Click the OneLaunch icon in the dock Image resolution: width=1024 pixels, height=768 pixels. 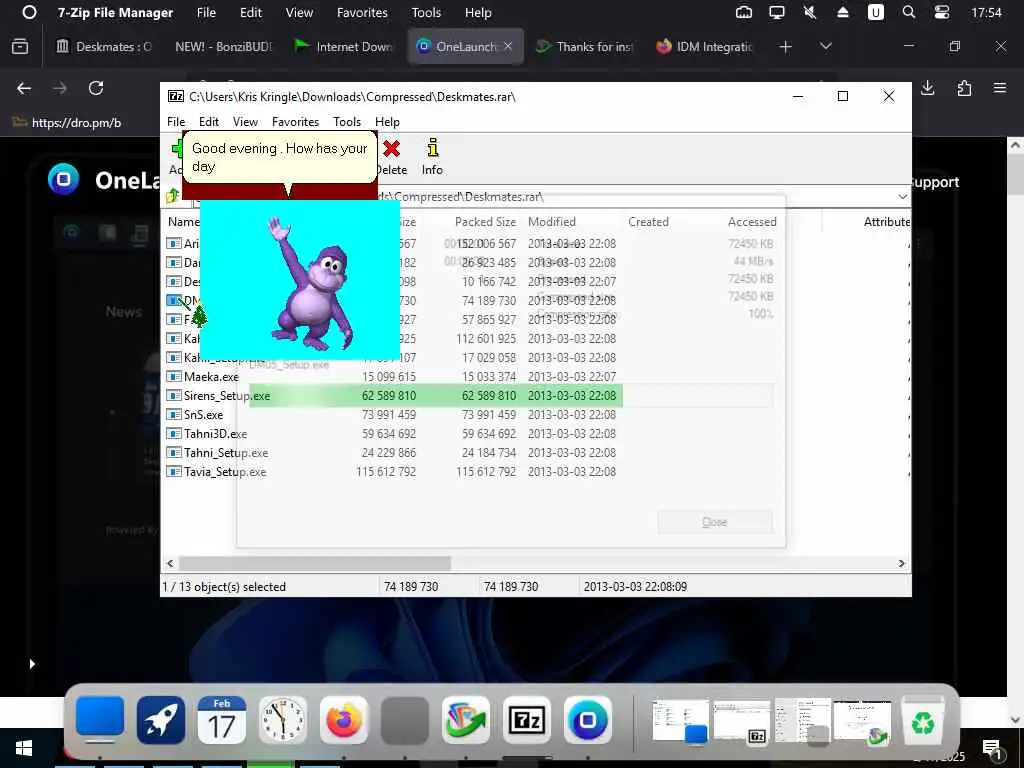point(587,720)
